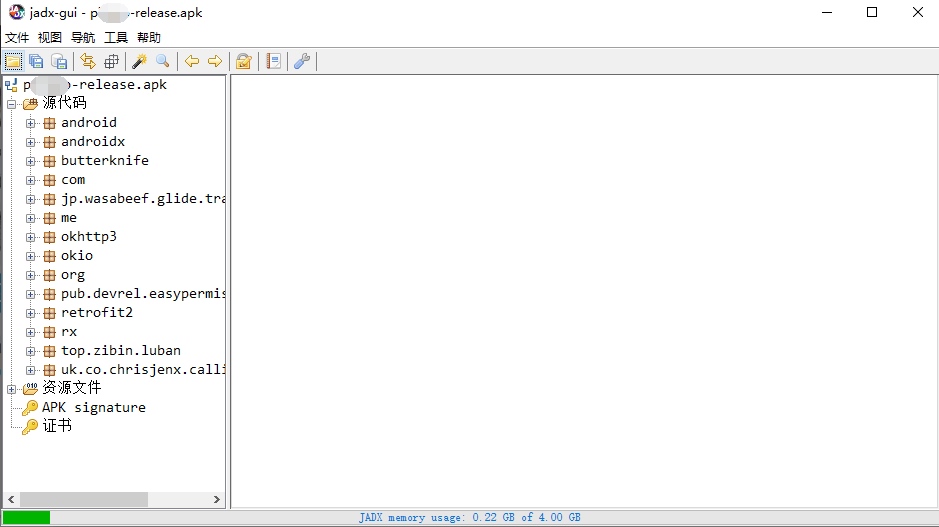
Task: Expand the android package node
Action: pos(31,123)
